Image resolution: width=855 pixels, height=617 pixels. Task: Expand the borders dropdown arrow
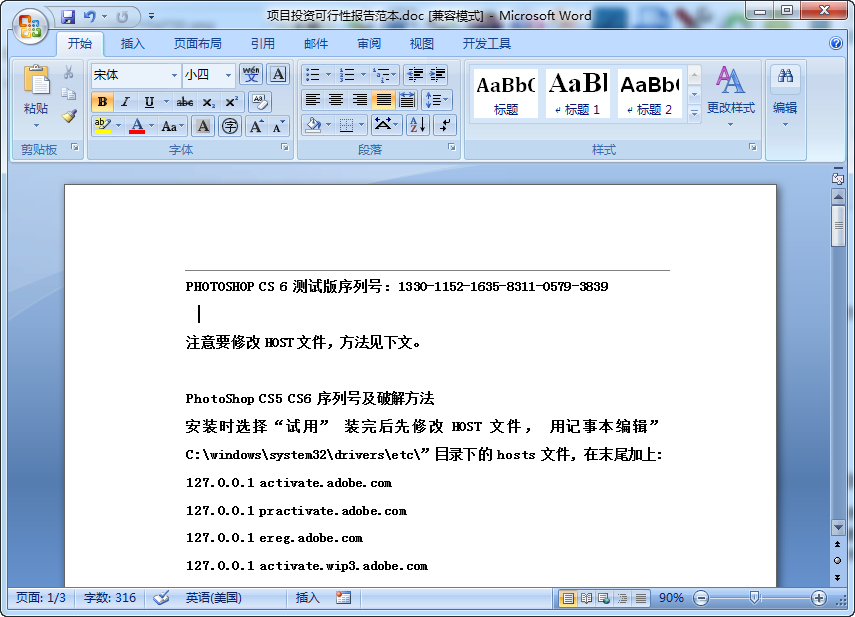[x=361, y=126]
